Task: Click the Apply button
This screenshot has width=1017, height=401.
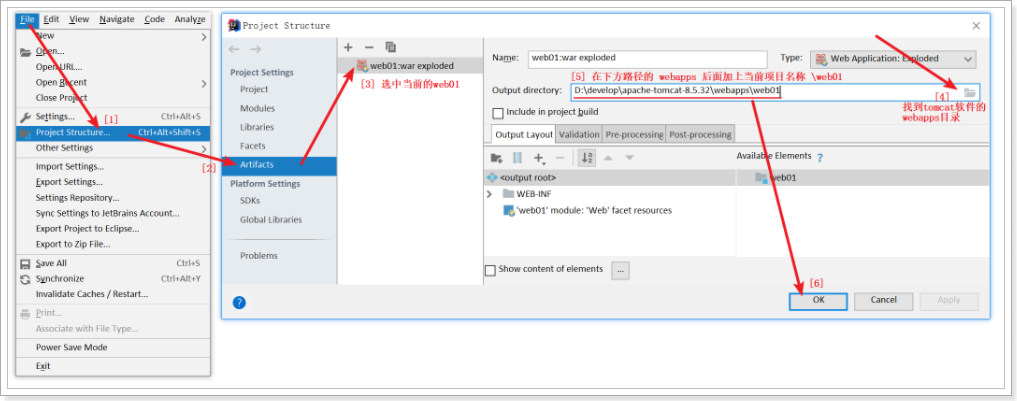Action: click(949, 301)
